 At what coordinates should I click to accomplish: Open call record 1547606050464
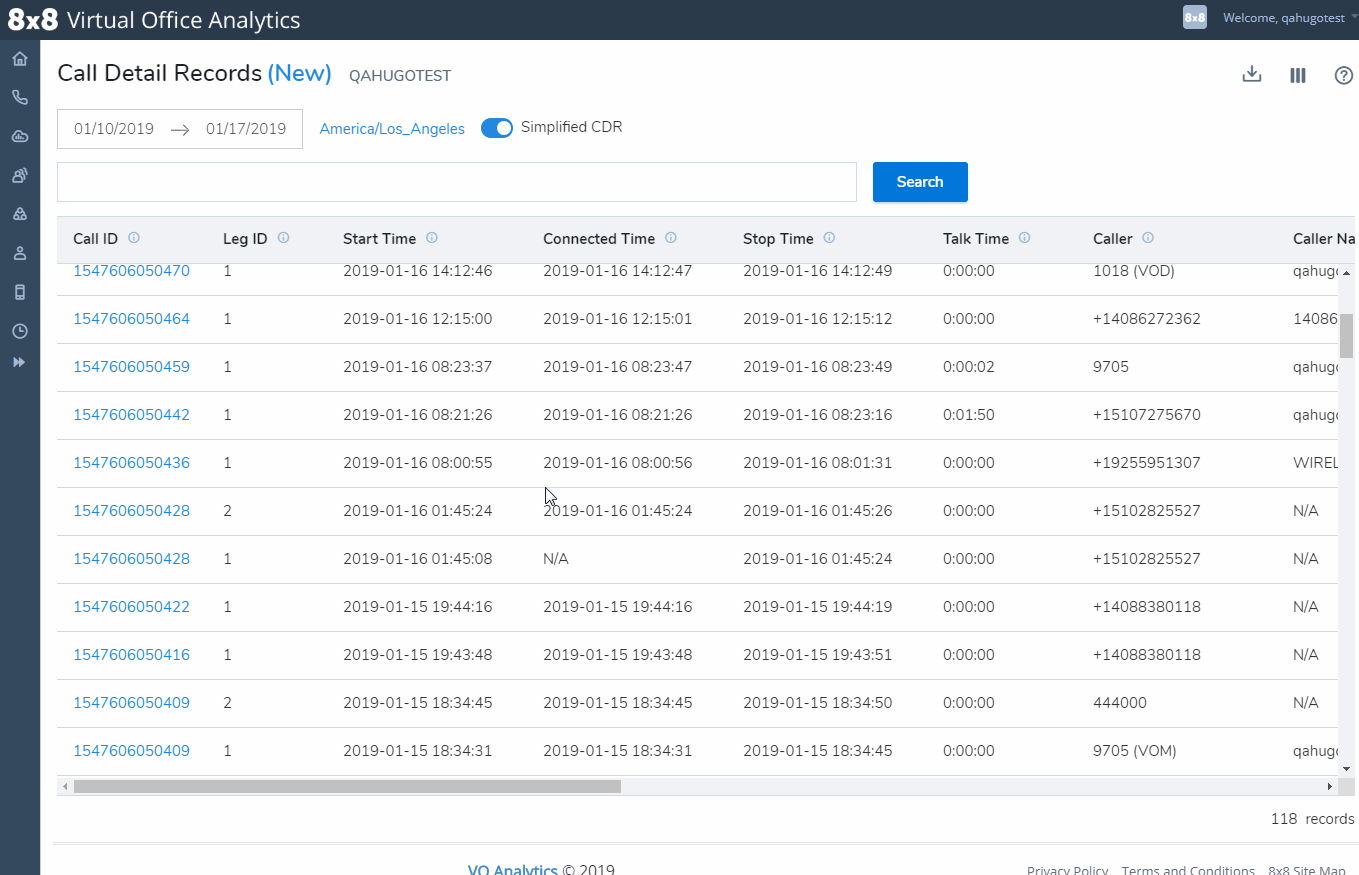[131, 319]
